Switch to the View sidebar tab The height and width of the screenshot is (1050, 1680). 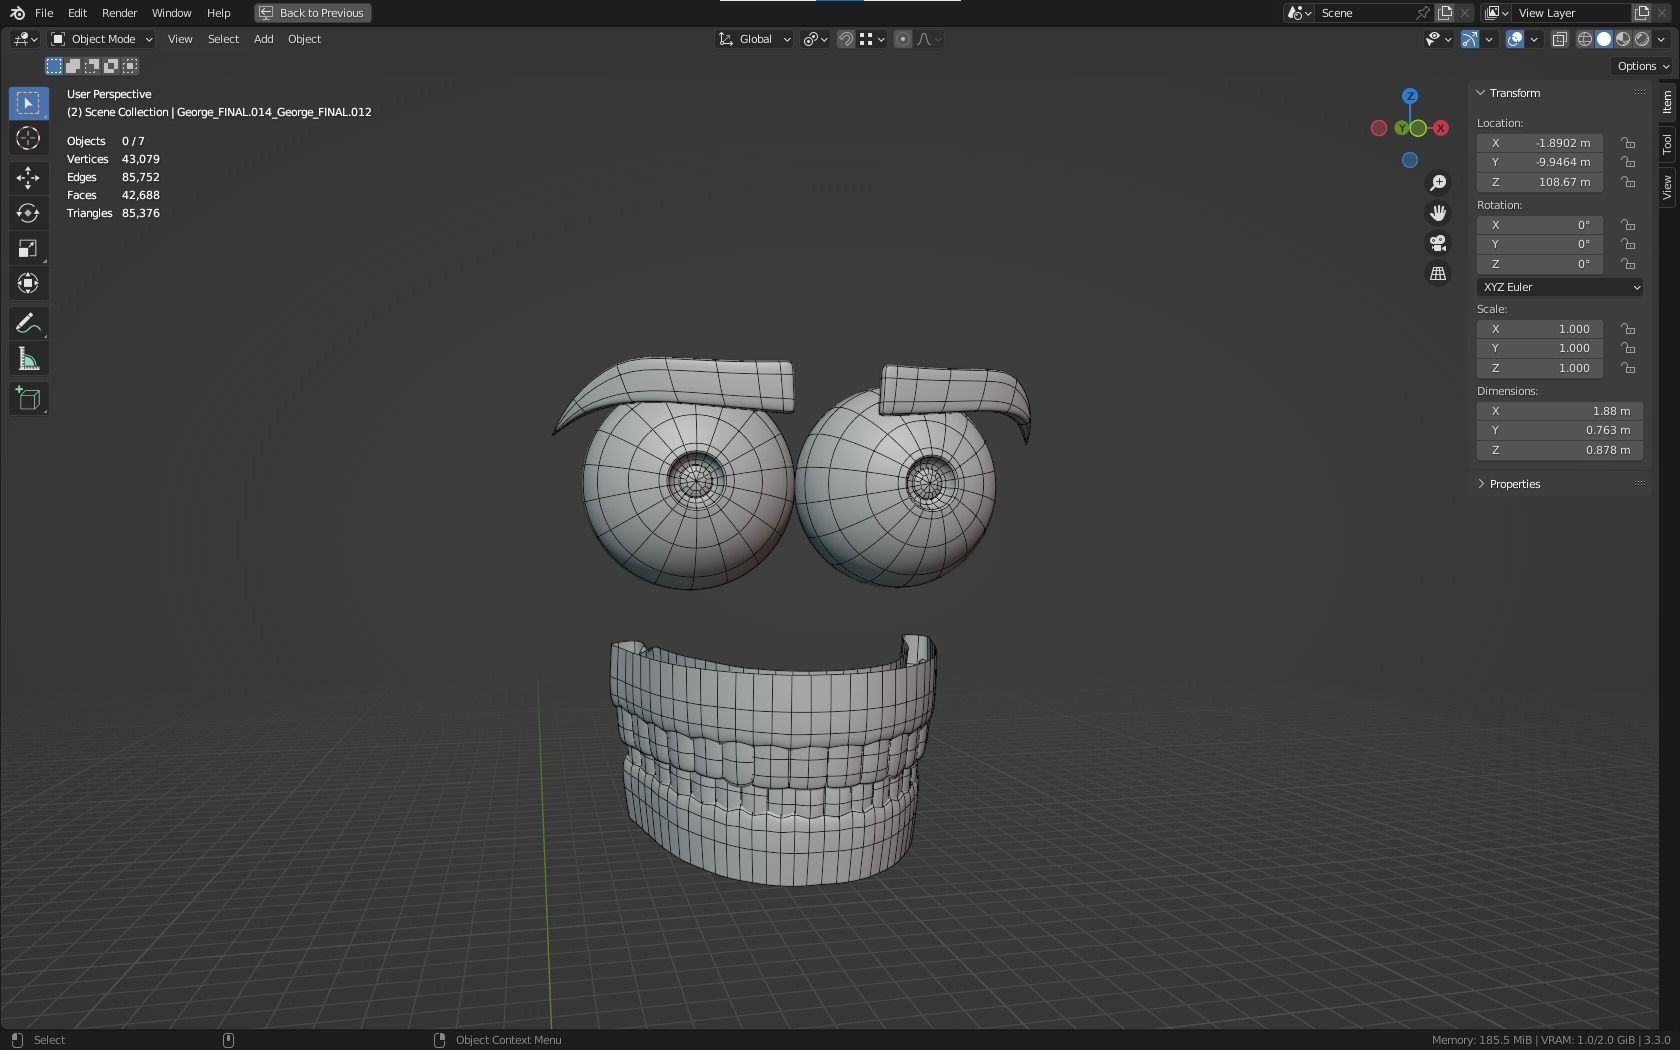click(1667, 187)
